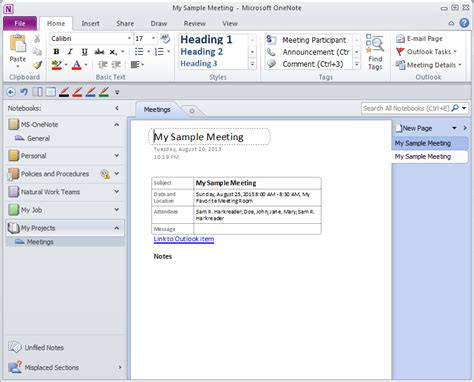This screenshot has height=382, width=474.
Task: Switch to the Draw tab
Action: (x=159, y=23)
